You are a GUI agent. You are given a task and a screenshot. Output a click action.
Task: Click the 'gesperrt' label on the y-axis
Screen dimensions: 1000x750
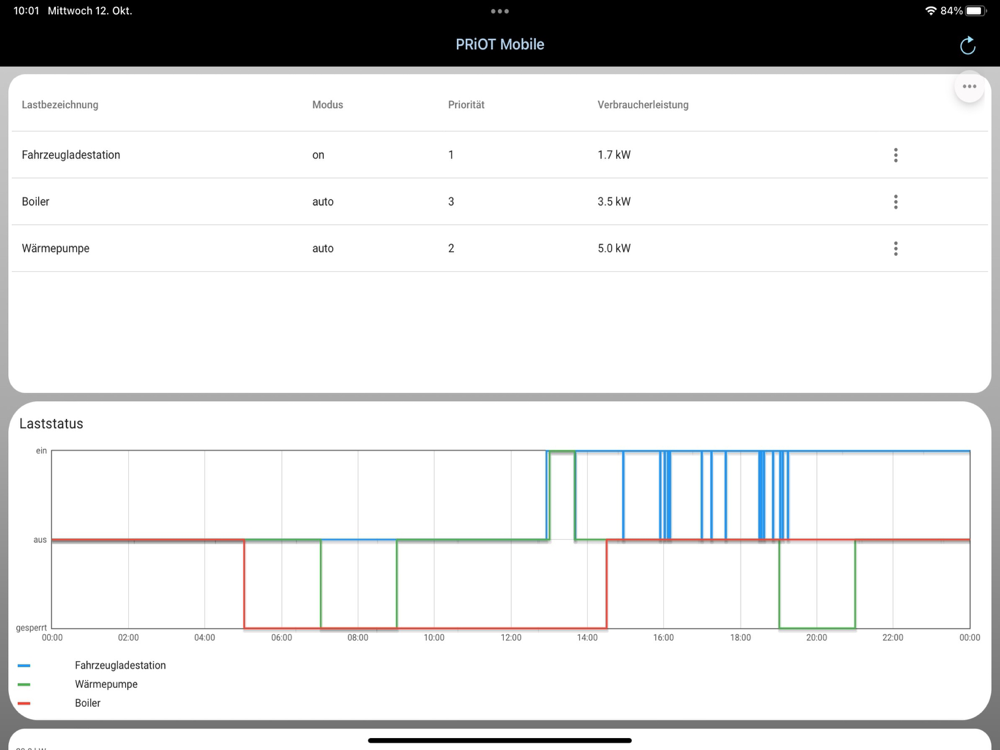click(31, 628)
